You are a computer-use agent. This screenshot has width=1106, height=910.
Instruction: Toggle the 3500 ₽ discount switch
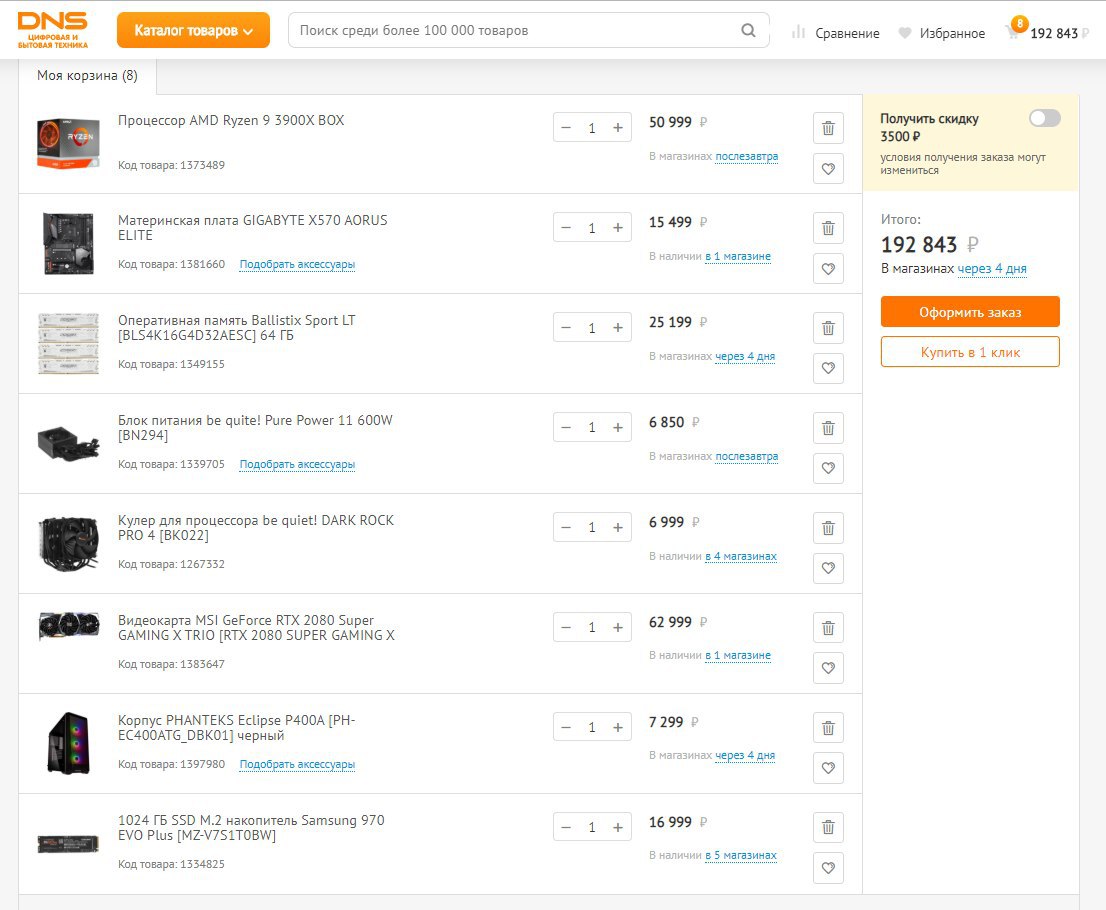(x=1045, y=119)
